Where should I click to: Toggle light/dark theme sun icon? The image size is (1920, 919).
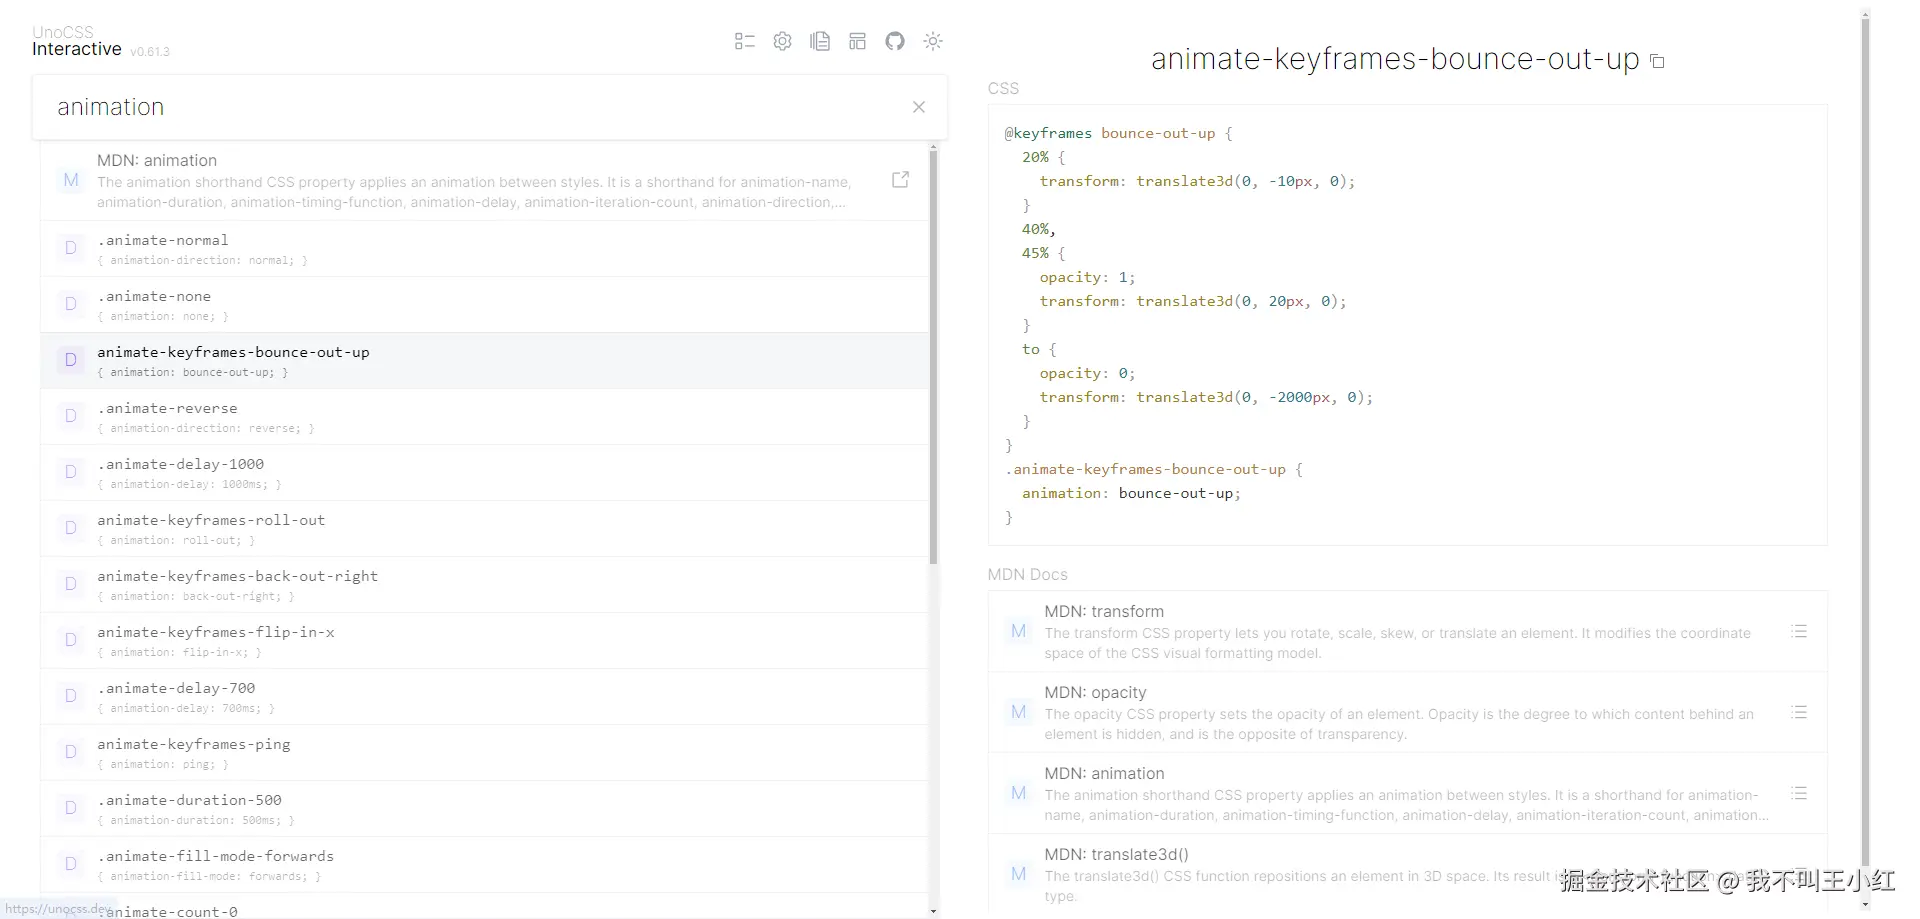(x=933, y=41)
